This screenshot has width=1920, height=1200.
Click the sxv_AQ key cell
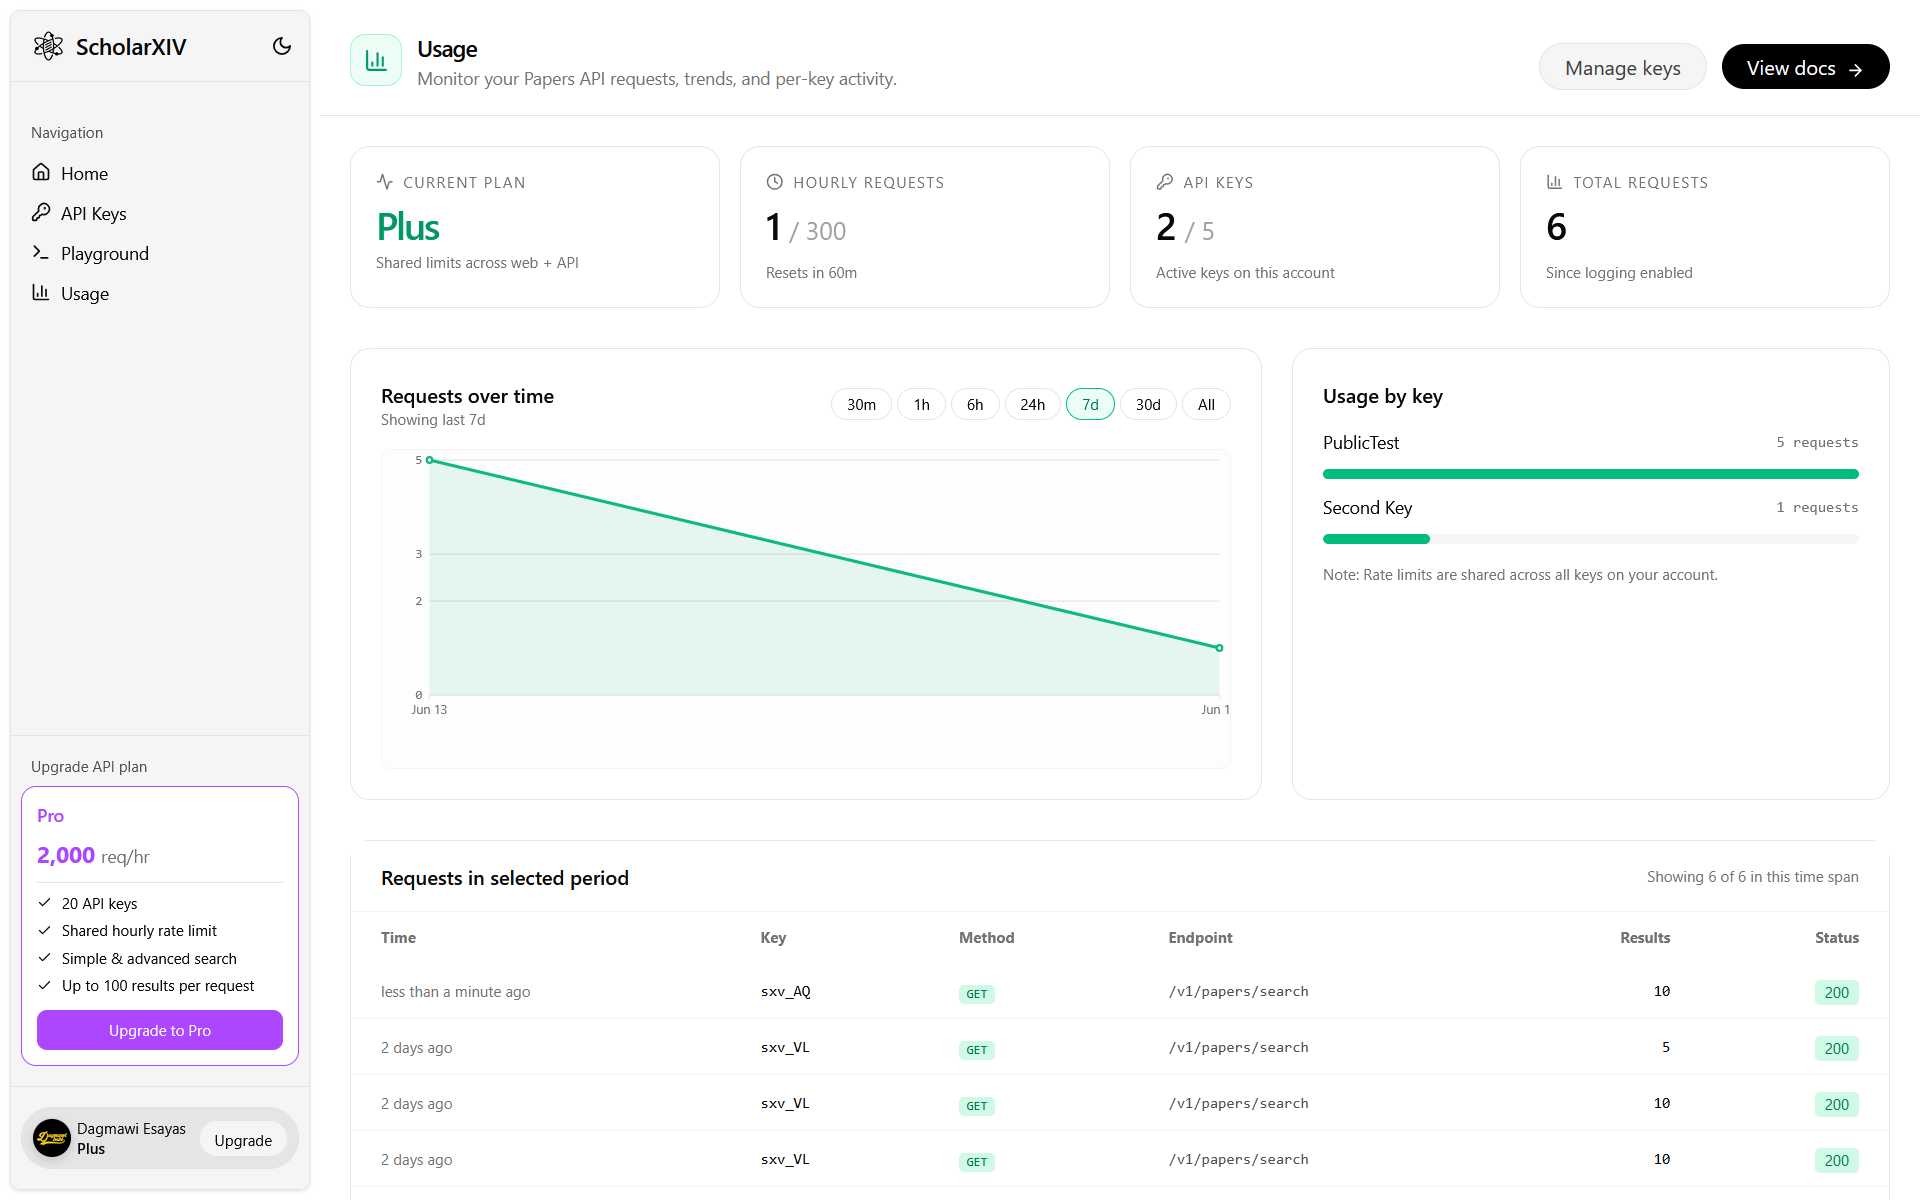[786, 991]
